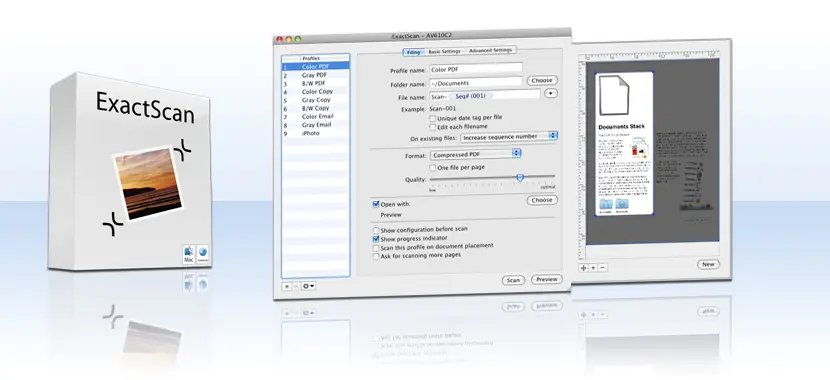Click the fit/move crosshair icon under the scan preview

[584, 268]
